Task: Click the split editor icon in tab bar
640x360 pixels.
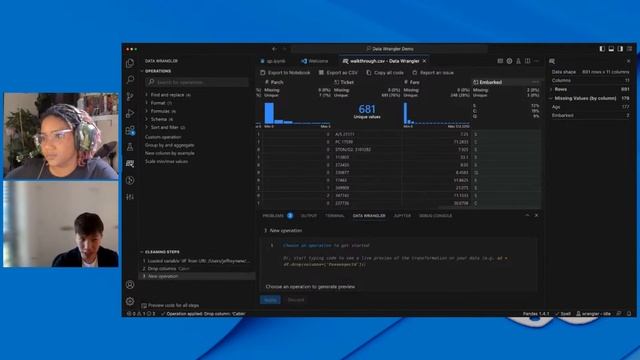Action: [527, 61]
